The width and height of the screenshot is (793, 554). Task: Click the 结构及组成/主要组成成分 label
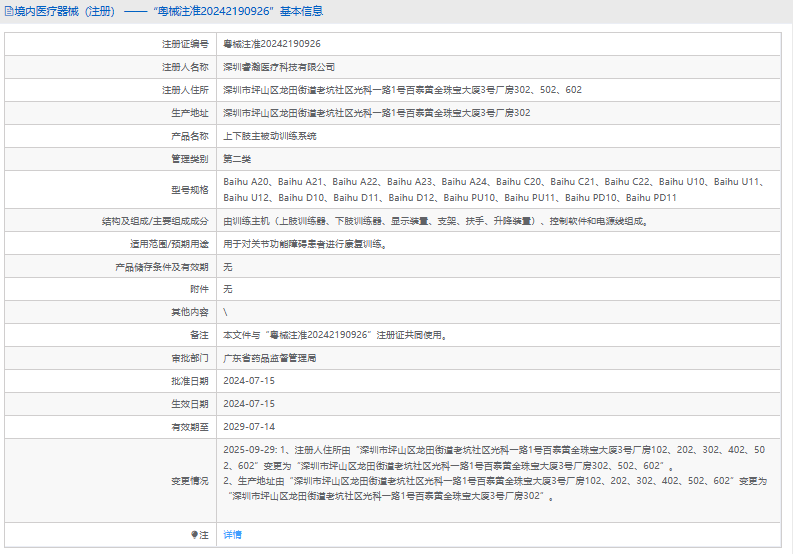click(155, 221)
